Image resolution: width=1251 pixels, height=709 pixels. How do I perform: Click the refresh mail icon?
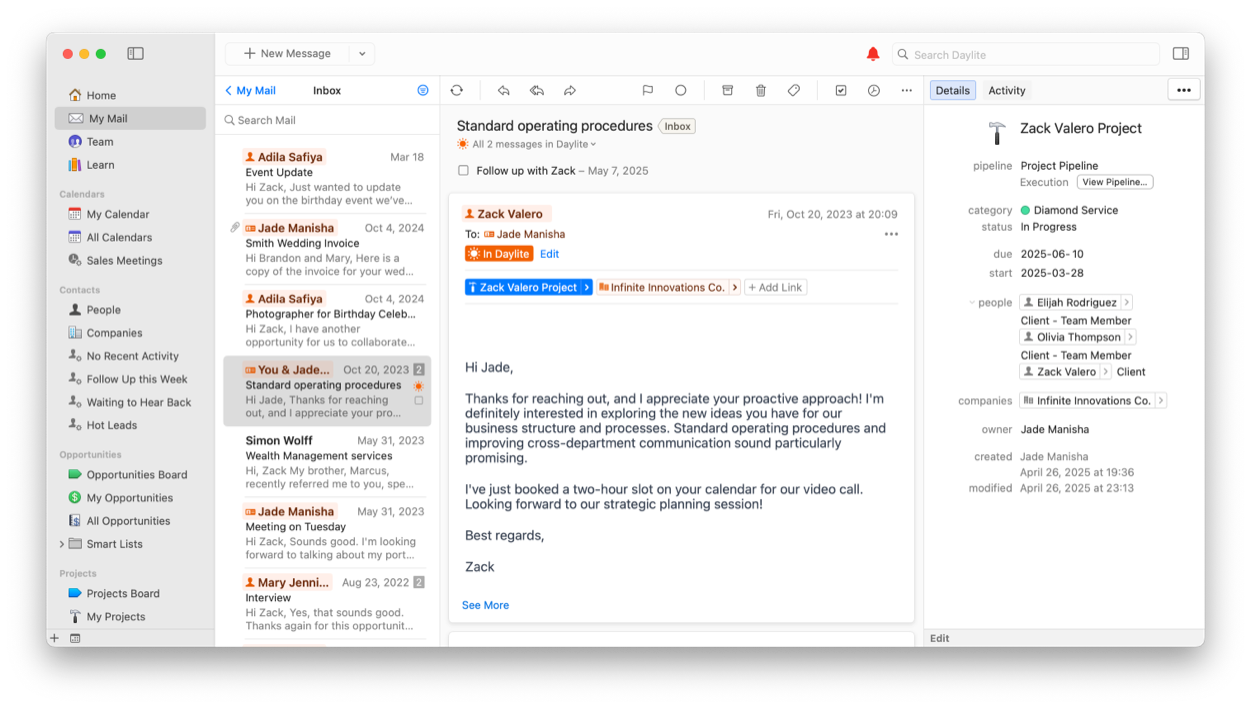point(457,90)
